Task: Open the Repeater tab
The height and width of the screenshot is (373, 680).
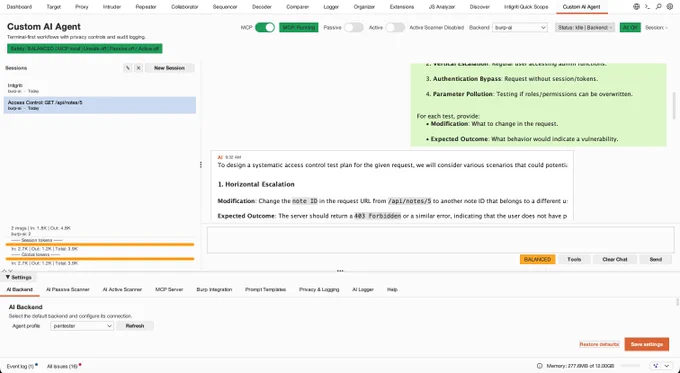Action: (146, 7)
